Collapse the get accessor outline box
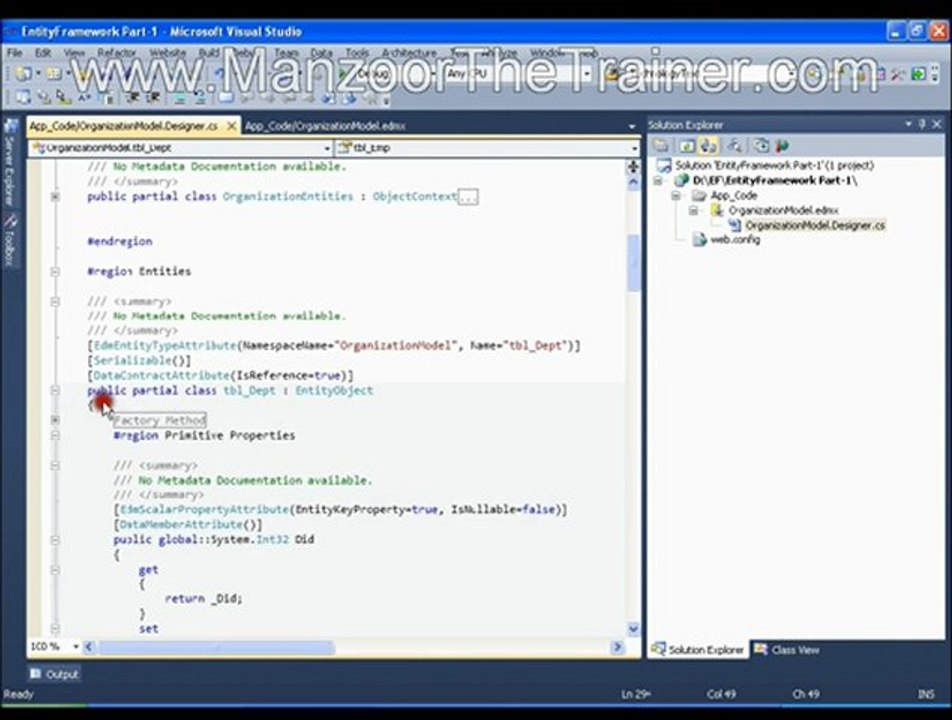 tap(55, 570)
